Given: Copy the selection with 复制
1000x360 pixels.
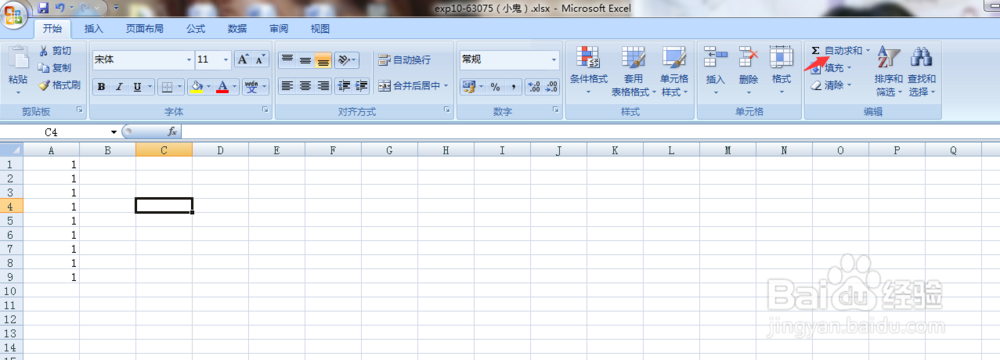Looking at the screenshot, I should (x=55, y=68).
